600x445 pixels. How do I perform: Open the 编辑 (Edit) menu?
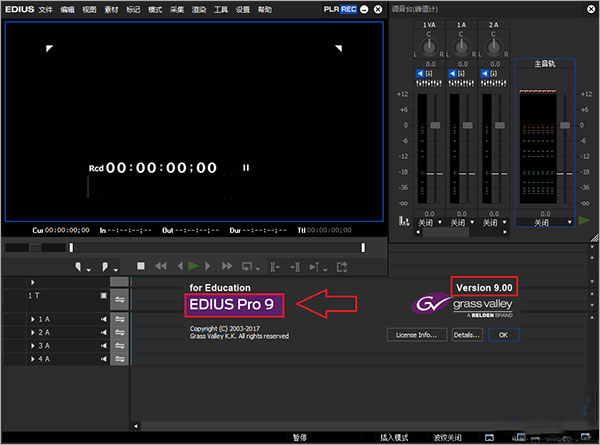[x=67, y=10]
